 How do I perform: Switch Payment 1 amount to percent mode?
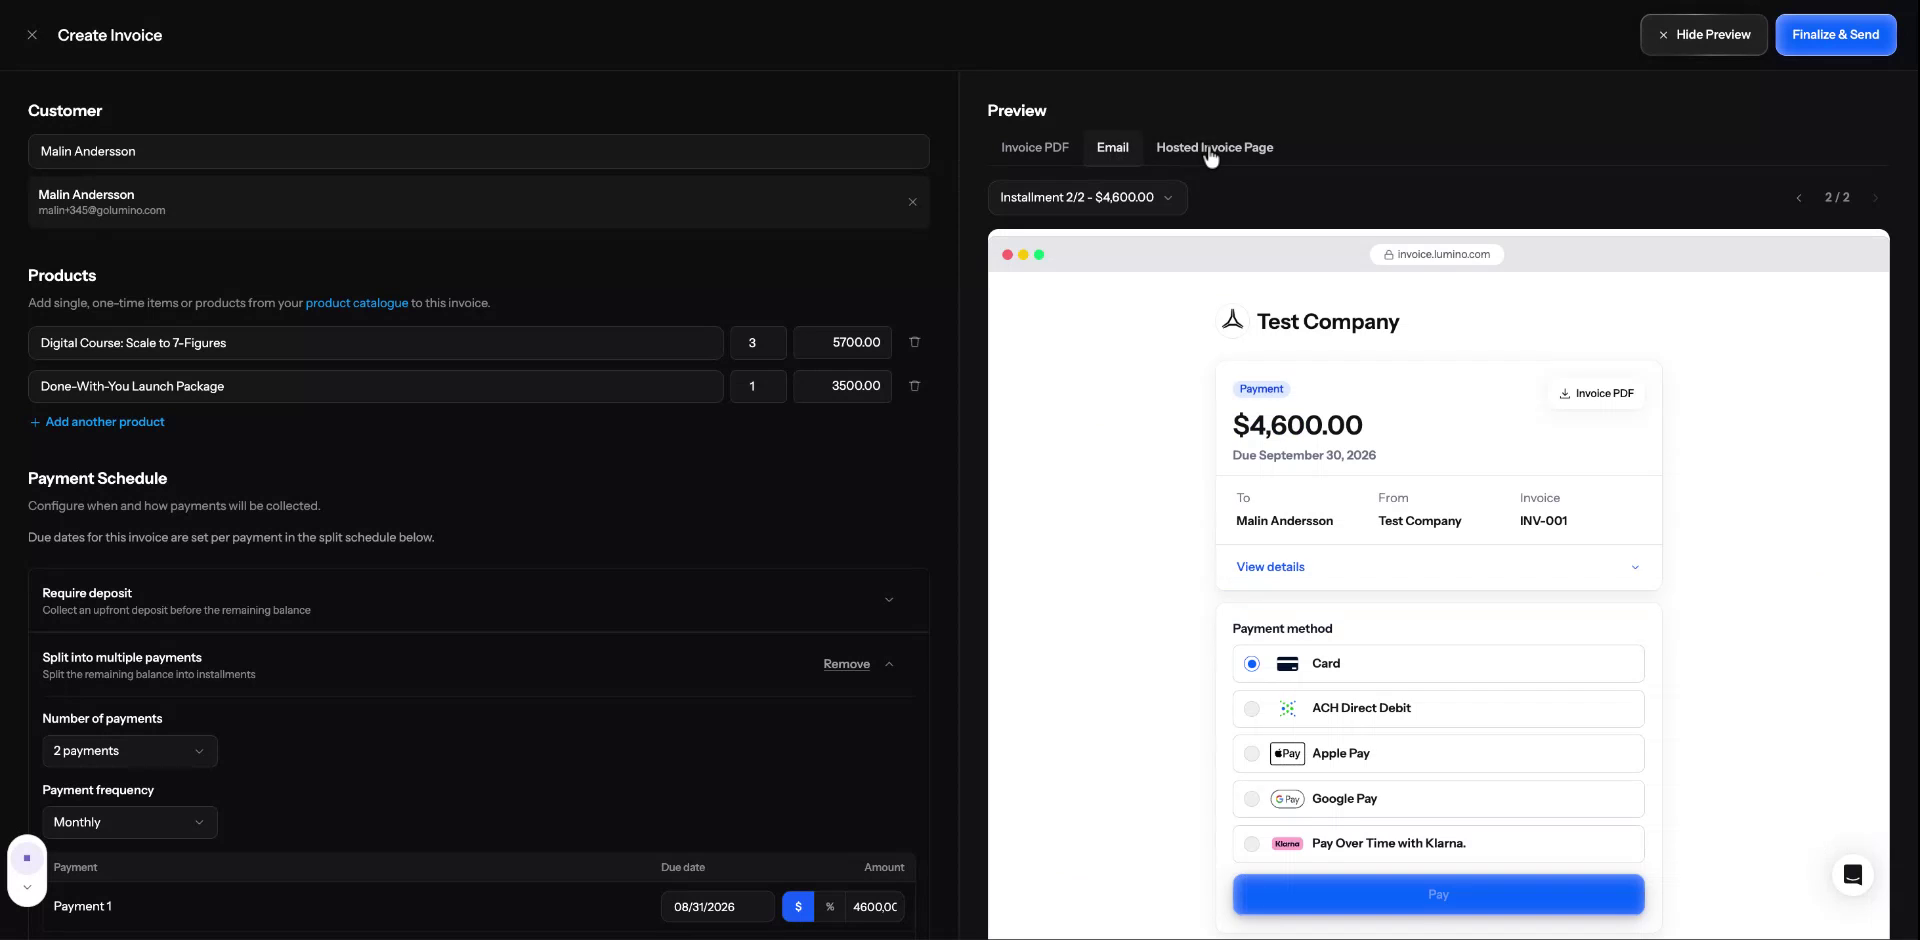(829, 907)
